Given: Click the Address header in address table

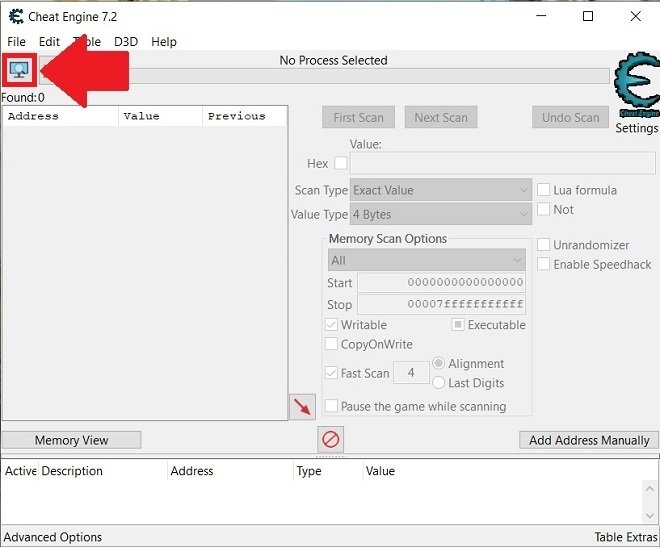Looking at the screenshot, I should pos(231,471).
